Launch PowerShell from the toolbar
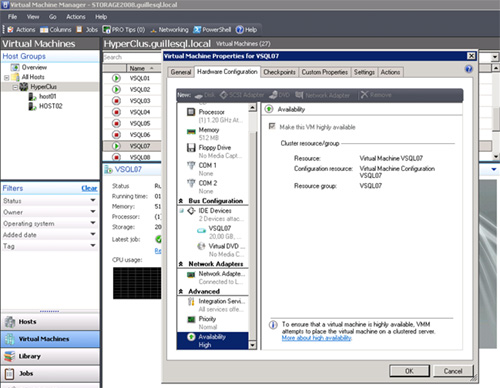The image size is (500, 388). [212, 30]
